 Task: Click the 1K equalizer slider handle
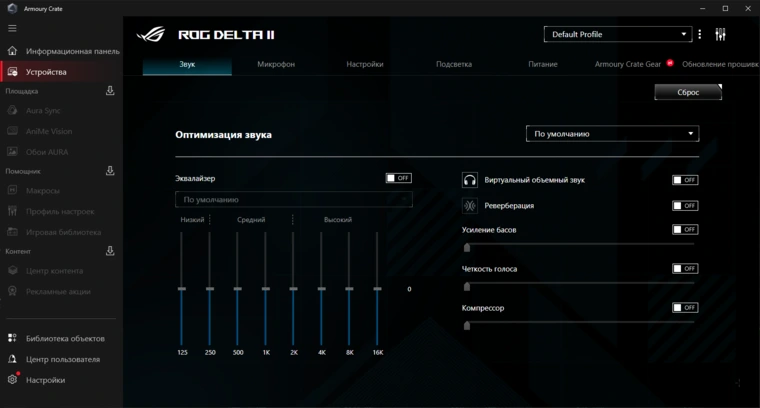(266, 289)
